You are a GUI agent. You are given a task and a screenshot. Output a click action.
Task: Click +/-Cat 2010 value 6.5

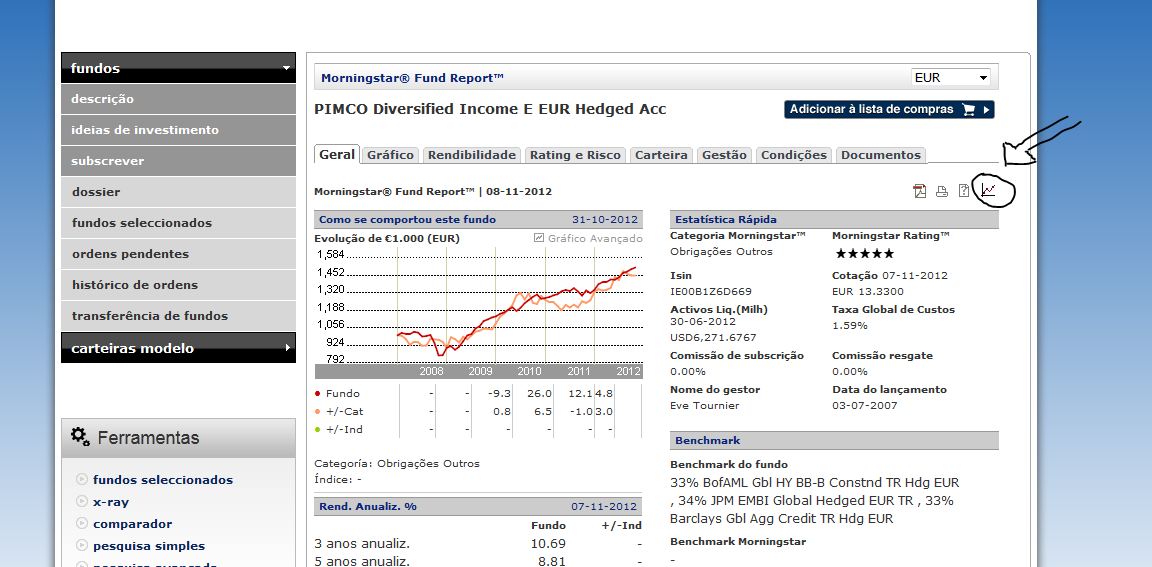pos(542,411)
